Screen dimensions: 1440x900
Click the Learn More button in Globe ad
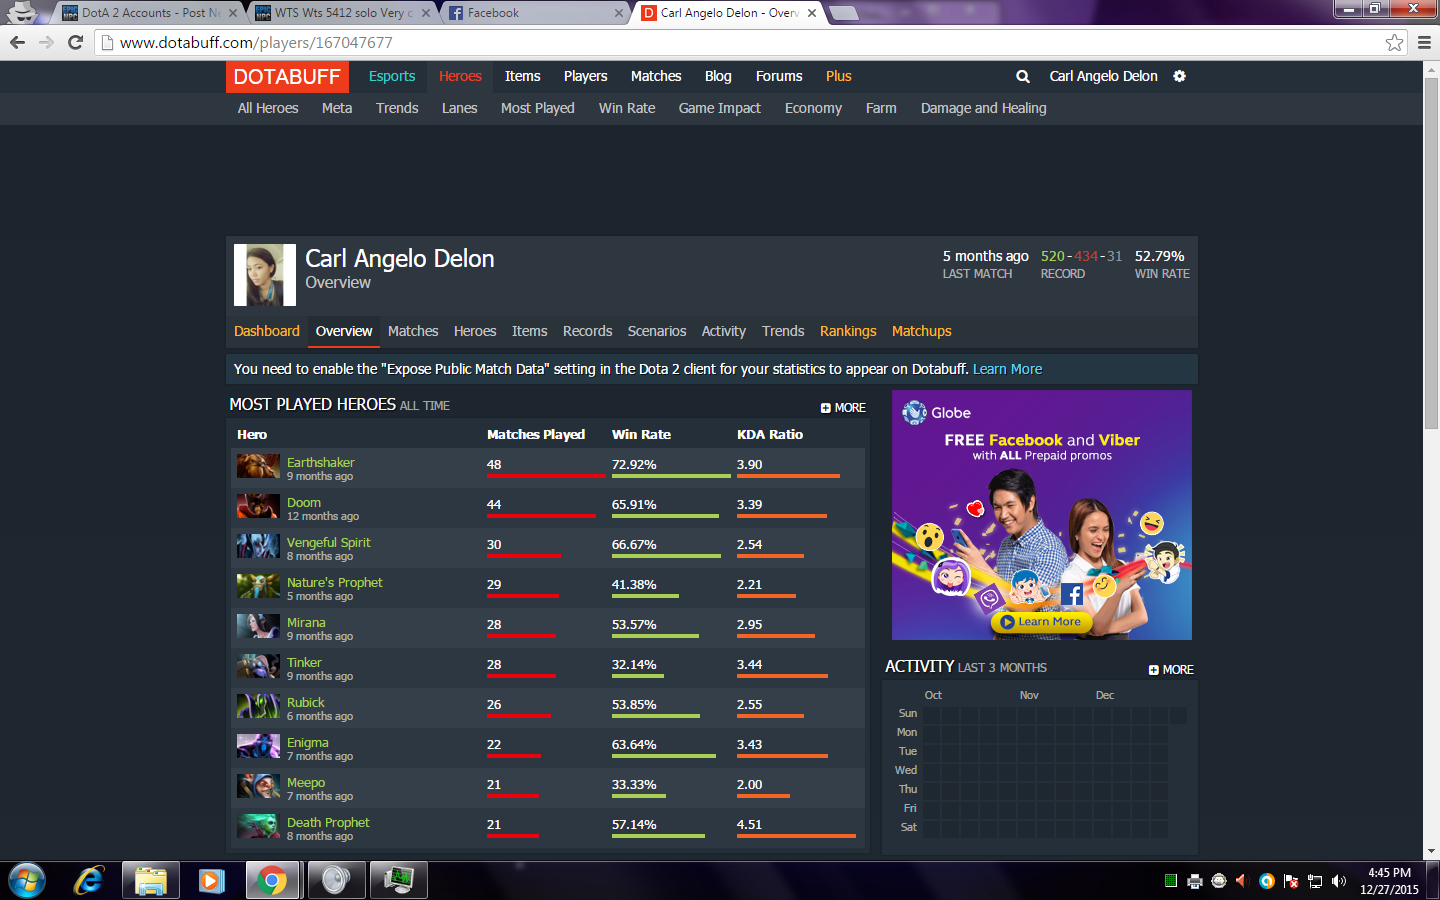point(1040,622)
